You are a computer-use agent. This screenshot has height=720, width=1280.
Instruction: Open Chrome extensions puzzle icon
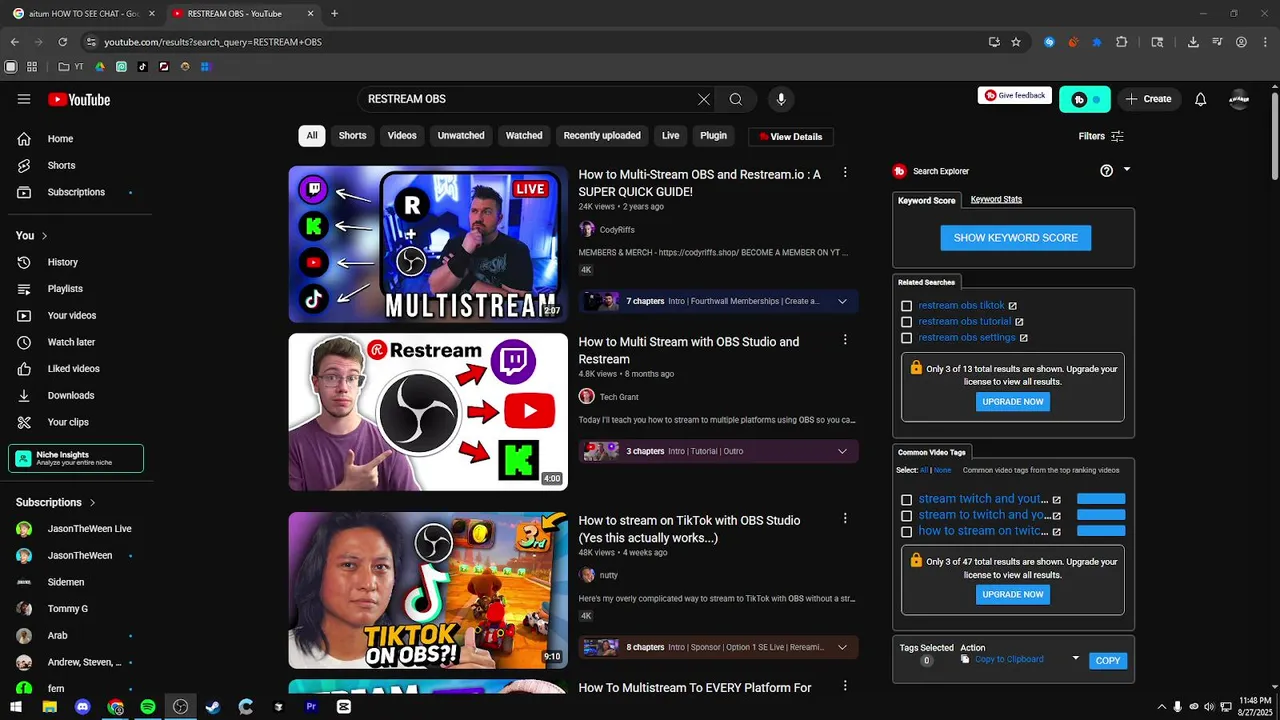pyautogui.click(x=1121, y=42)
